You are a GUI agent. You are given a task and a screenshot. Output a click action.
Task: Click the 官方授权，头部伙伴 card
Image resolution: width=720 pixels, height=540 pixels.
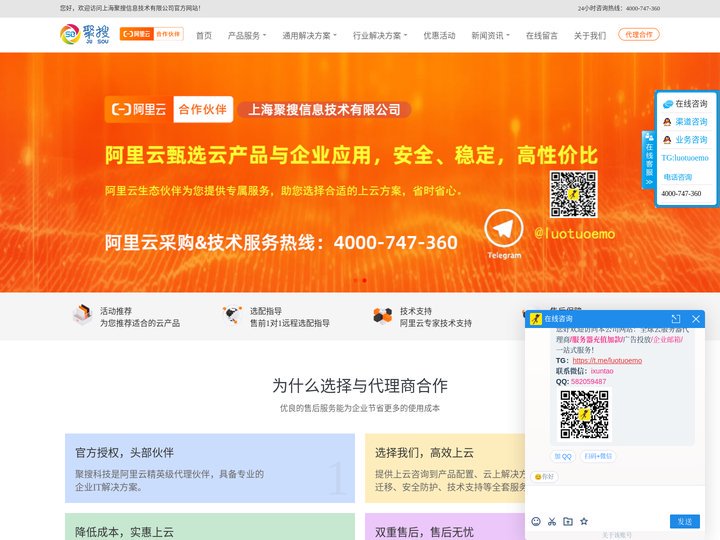210,468
